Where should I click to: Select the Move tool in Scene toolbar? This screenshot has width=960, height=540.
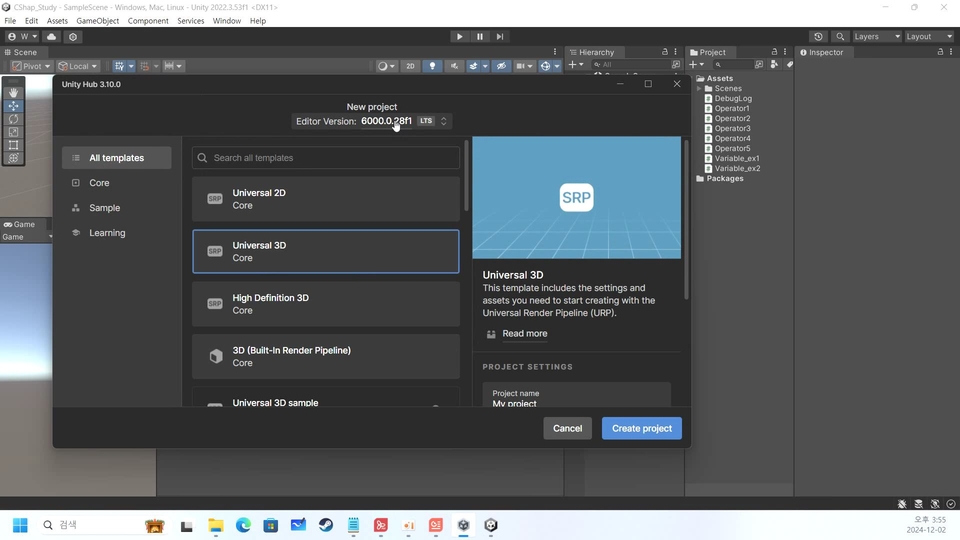click(13, 106)
